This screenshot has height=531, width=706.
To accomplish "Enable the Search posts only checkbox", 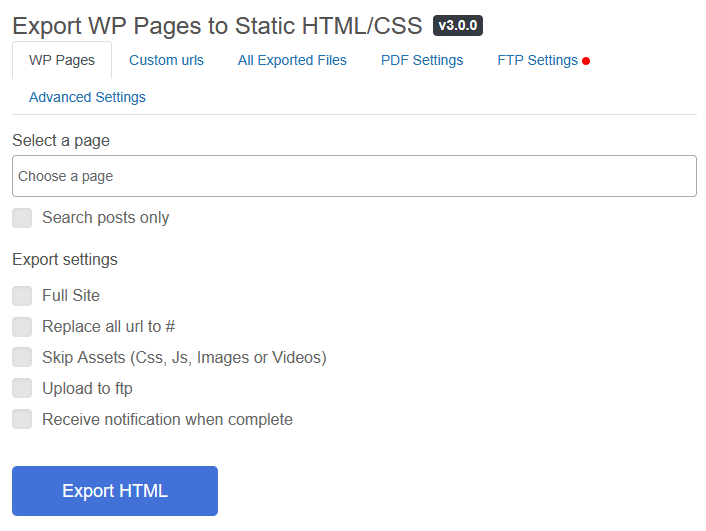I will tap(22, 218).
